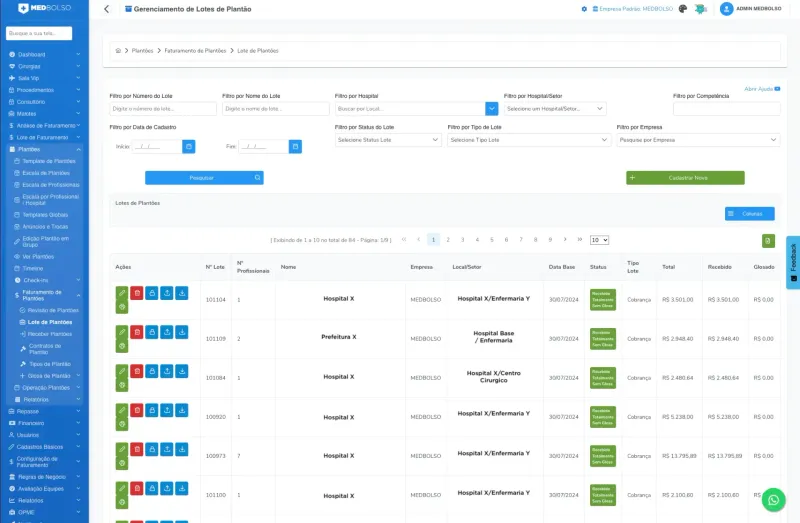Open the hospital filter blue dropdown arrow
The height and width of the screenshot is (523, 800).
pyautogui.click(x=491, y=109)
